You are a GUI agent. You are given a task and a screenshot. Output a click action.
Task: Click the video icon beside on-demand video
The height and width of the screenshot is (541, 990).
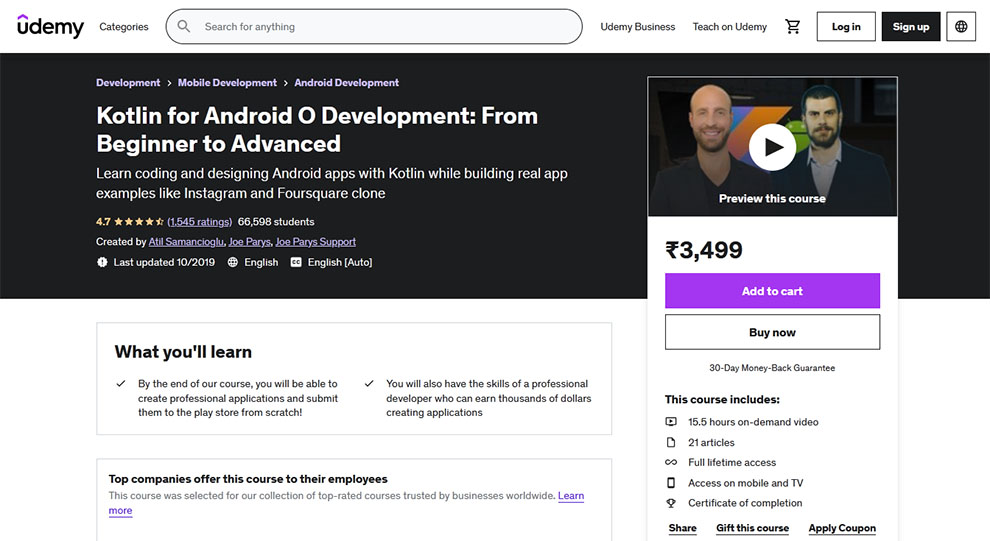(x=671, y=422)
